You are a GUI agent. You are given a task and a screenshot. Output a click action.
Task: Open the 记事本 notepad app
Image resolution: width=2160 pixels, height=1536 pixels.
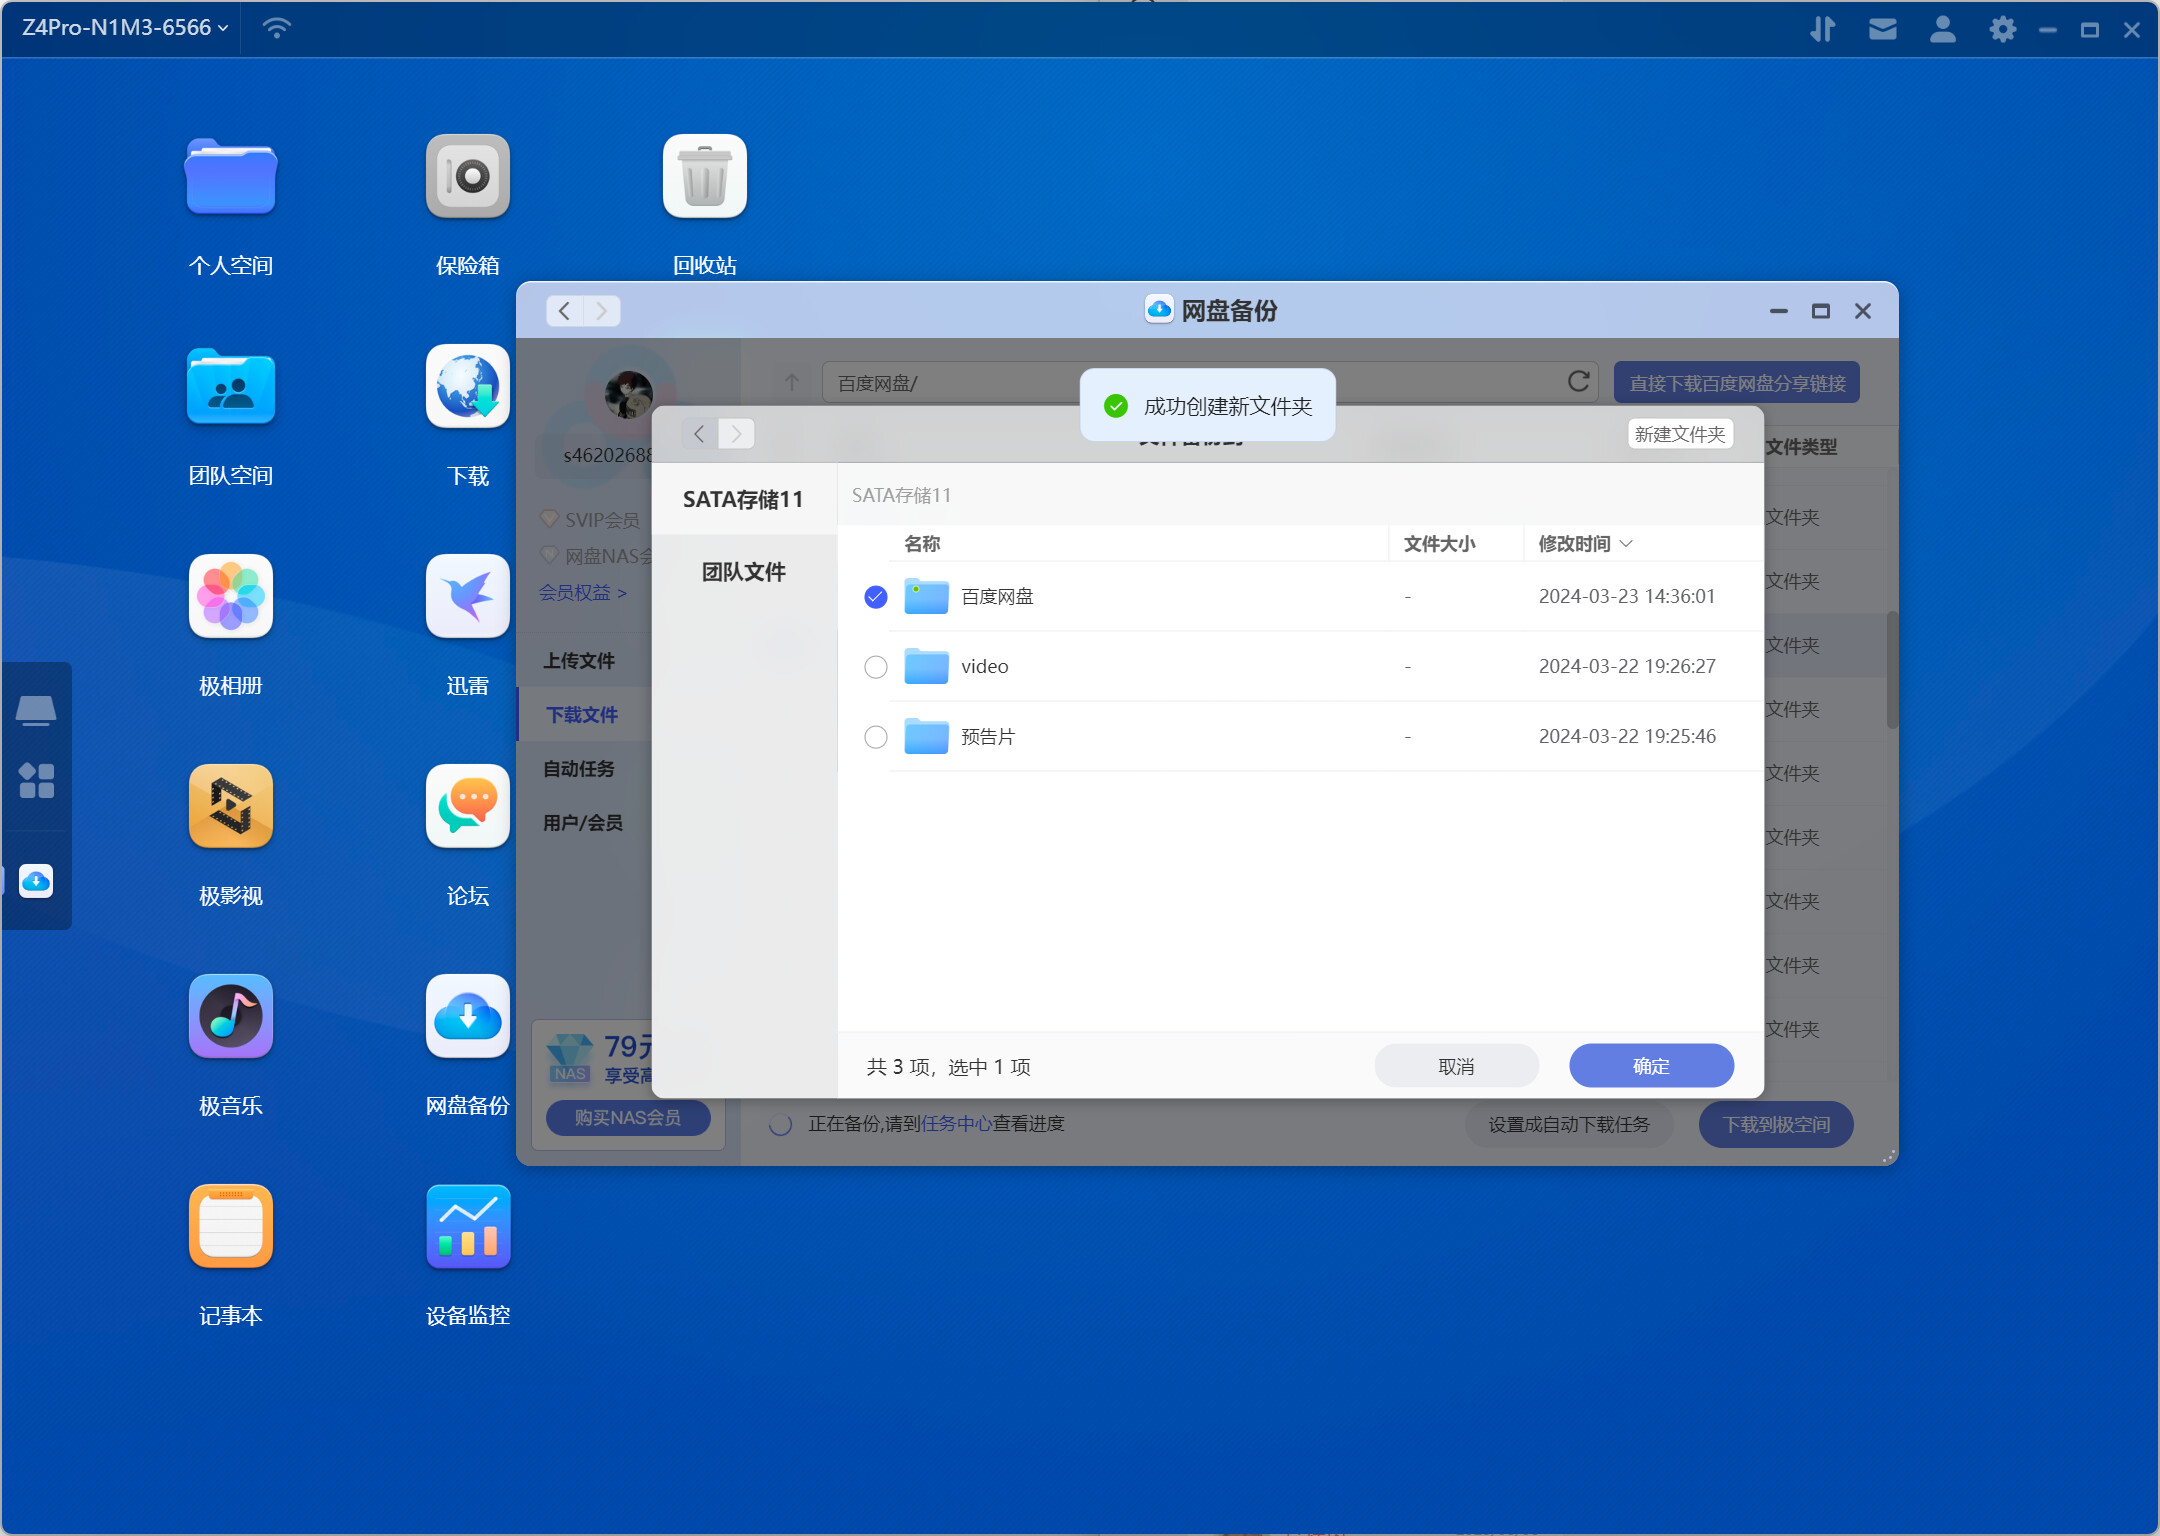coord(230,1227)
